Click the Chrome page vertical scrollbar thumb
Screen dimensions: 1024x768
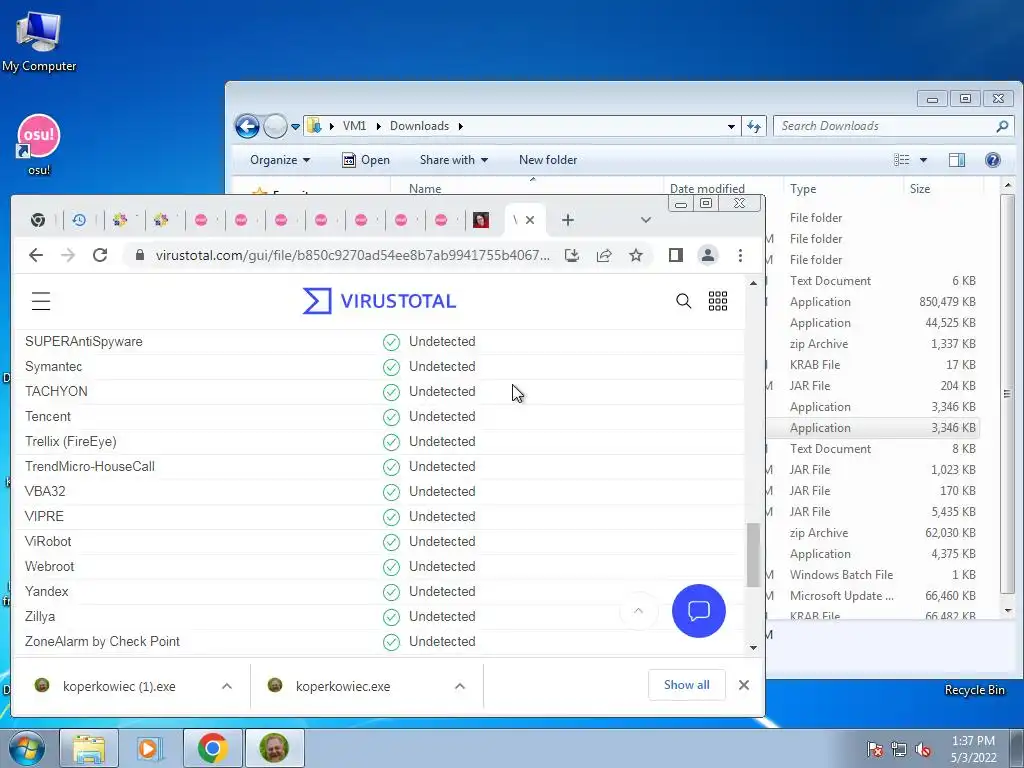753,555
